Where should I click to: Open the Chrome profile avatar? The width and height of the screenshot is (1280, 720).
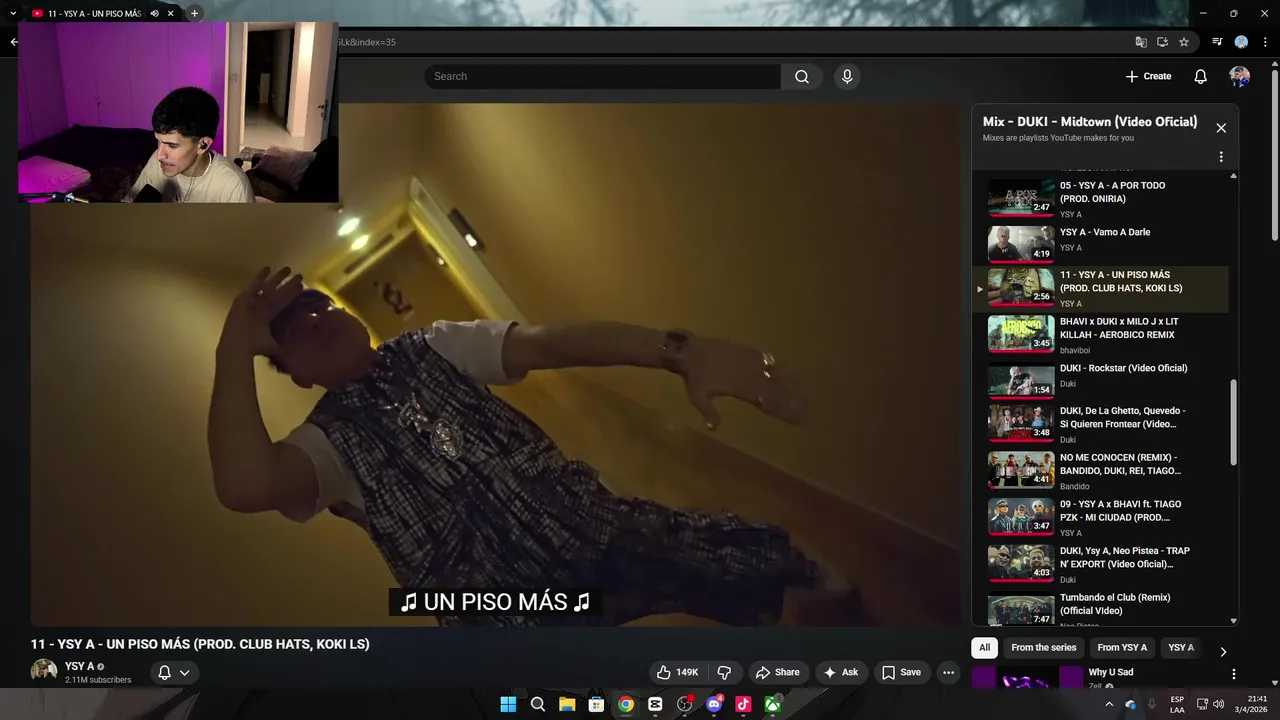tap(1241, 42)
